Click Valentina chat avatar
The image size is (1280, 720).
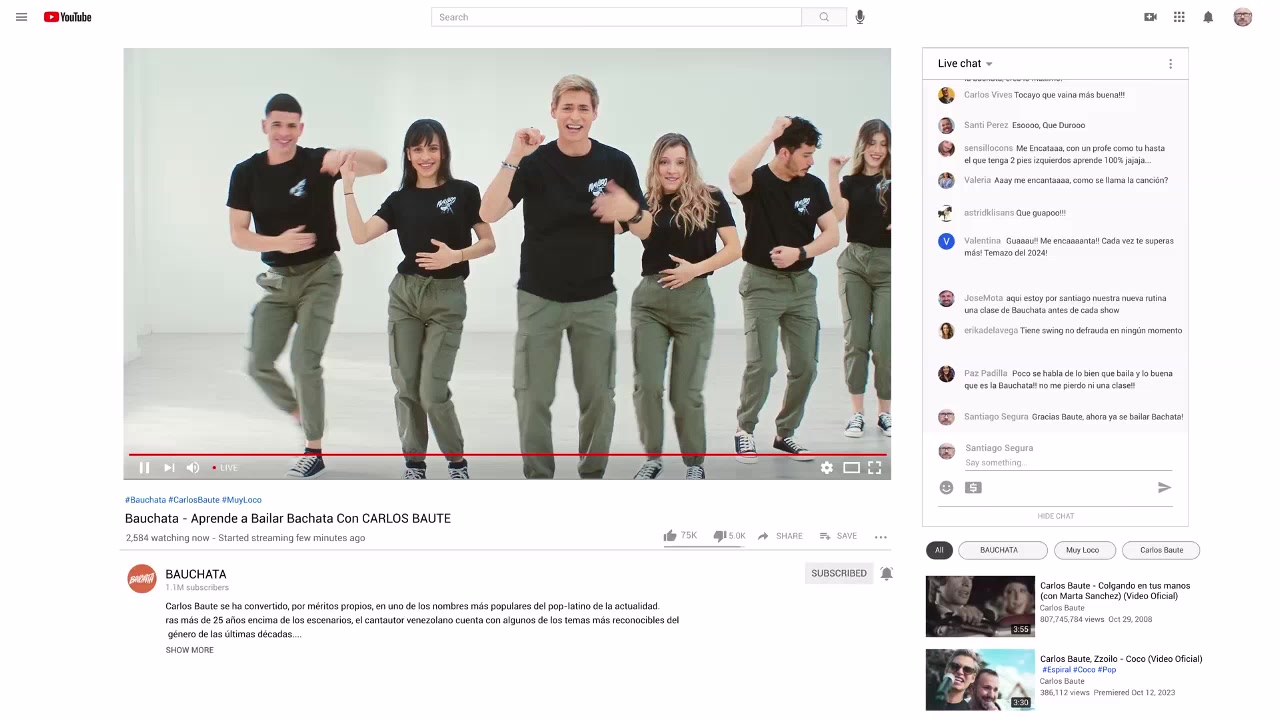pyautogui.click(x=946, y=241)
